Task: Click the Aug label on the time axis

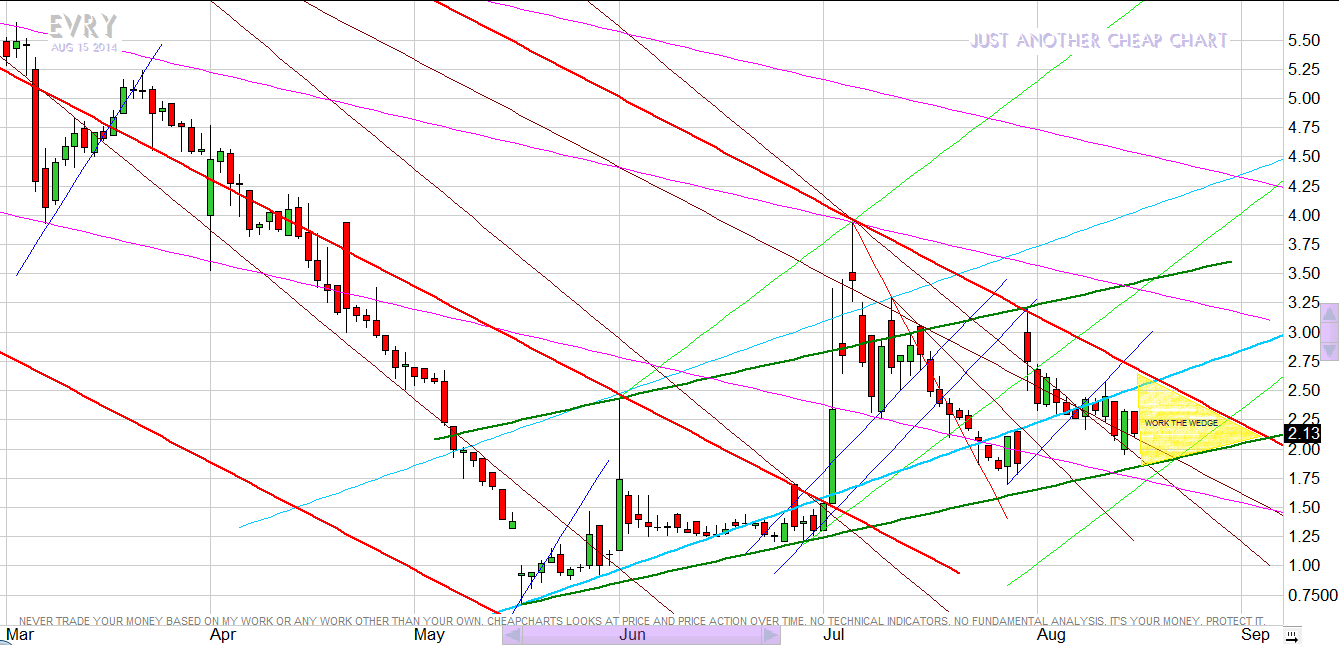Action: click(1050, 634)
